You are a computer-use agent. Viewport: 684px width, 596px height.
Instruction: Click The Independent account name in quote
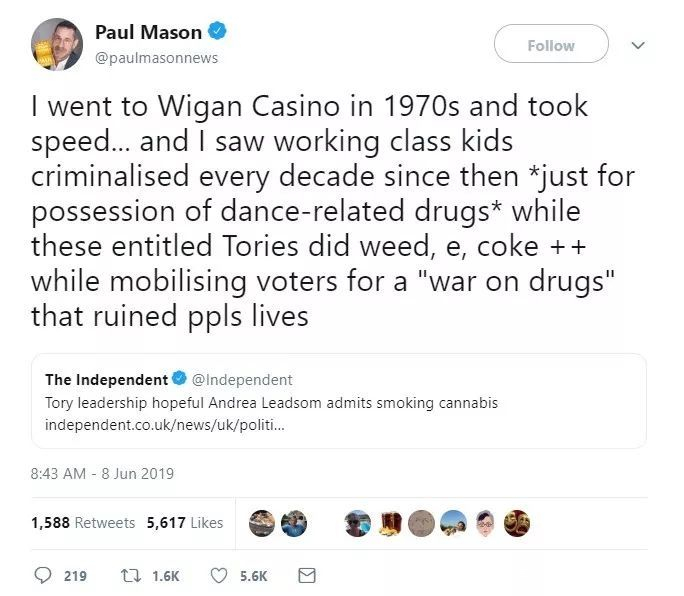[x=107, y=380]
